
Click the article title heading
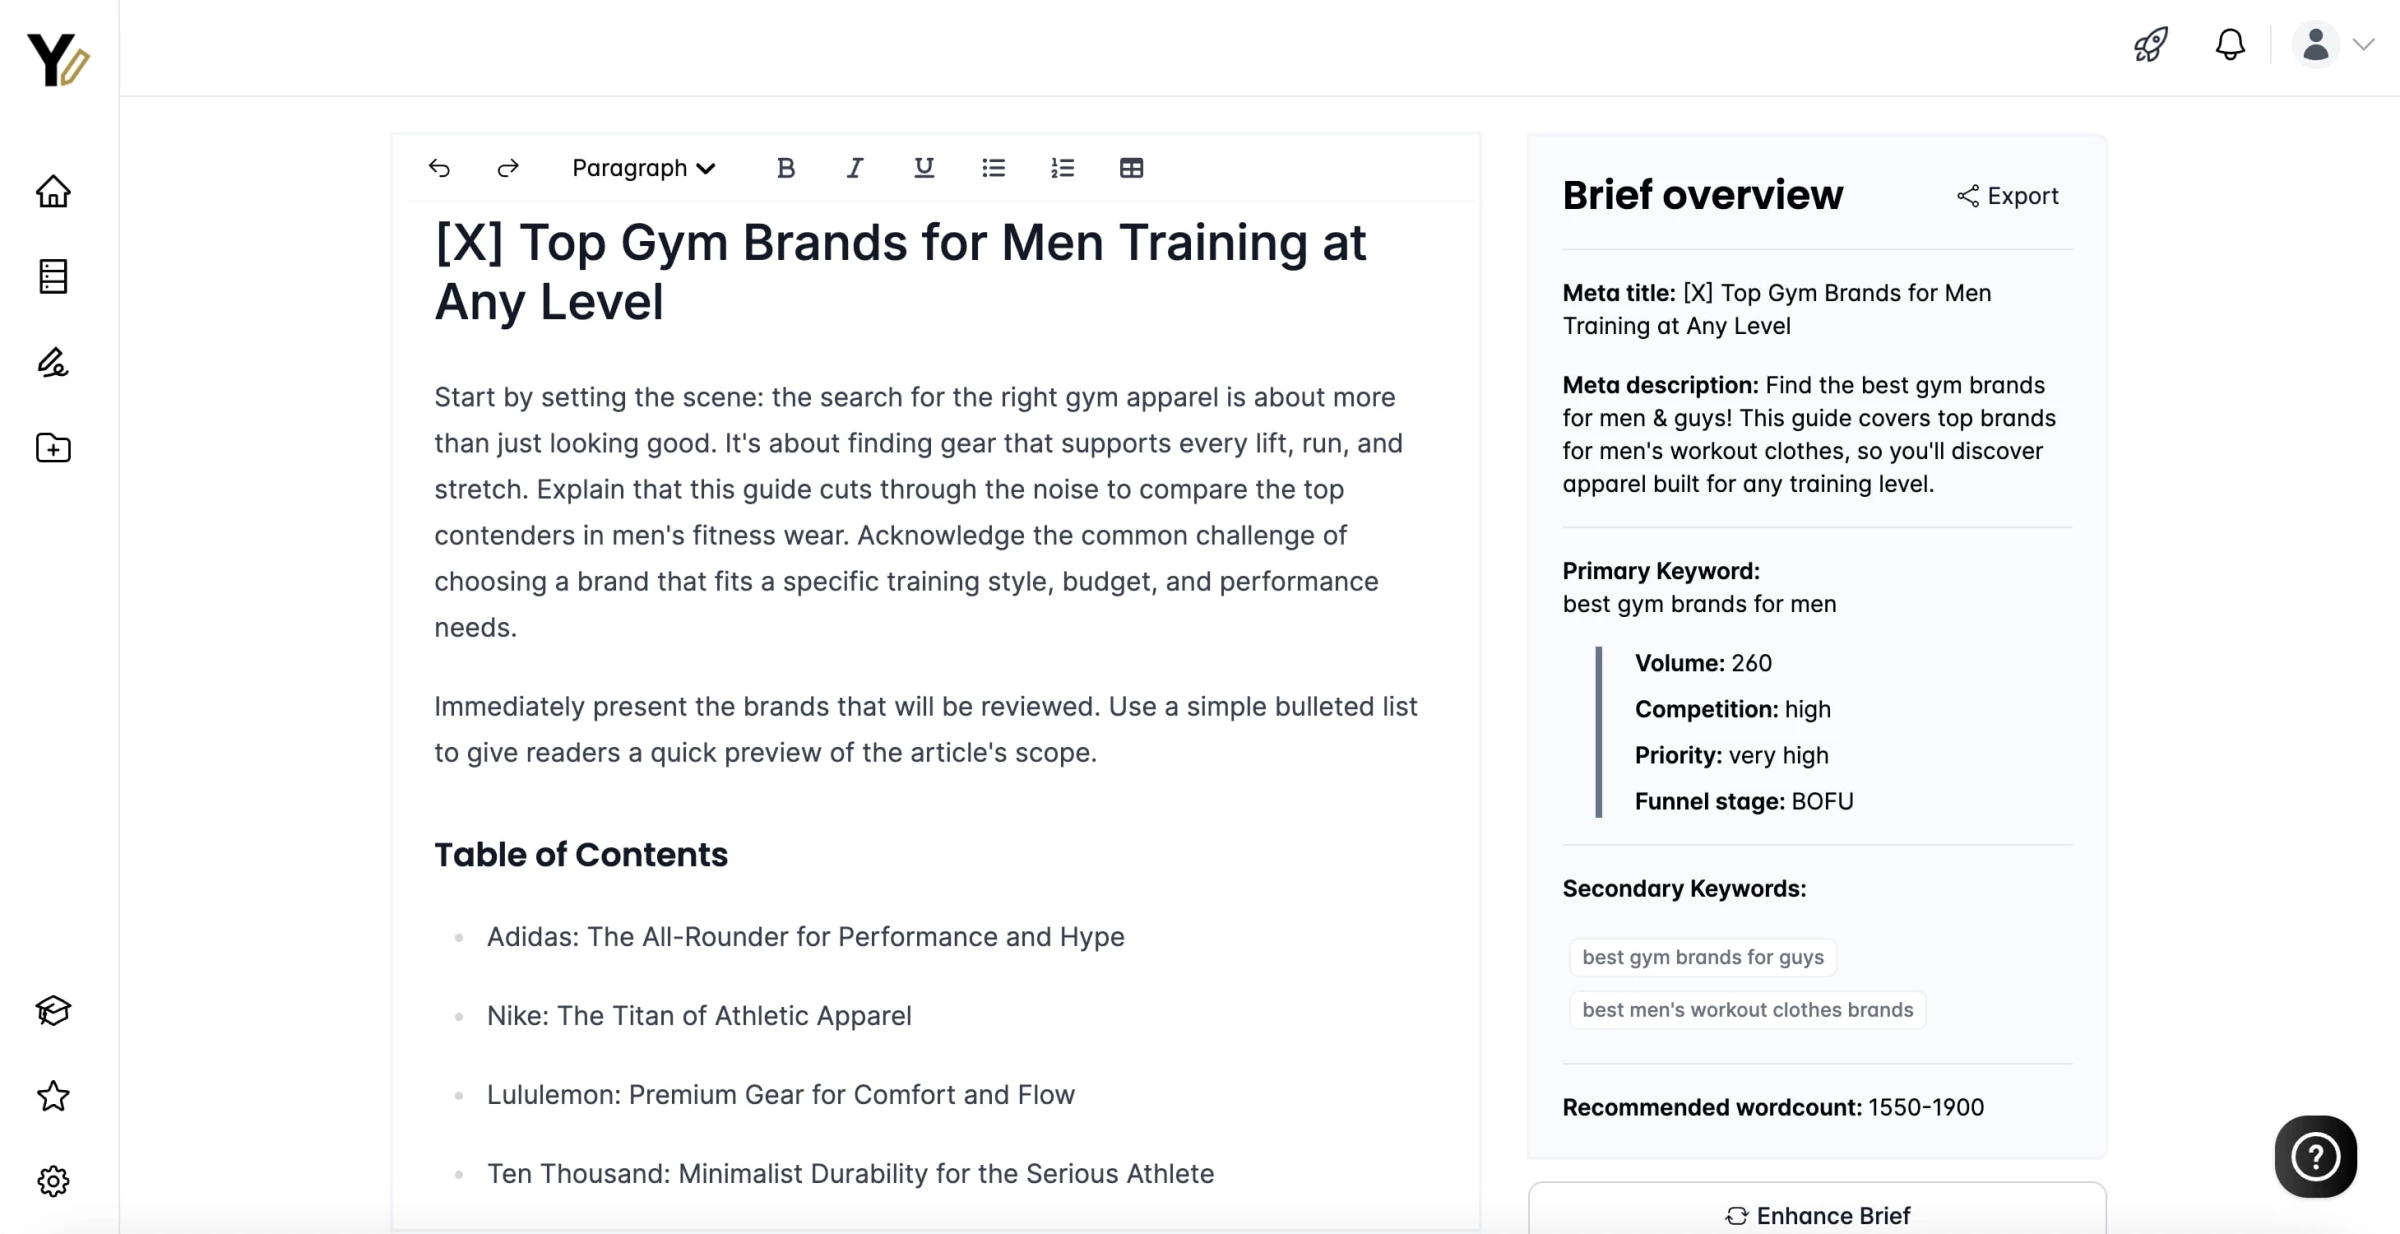900,272
